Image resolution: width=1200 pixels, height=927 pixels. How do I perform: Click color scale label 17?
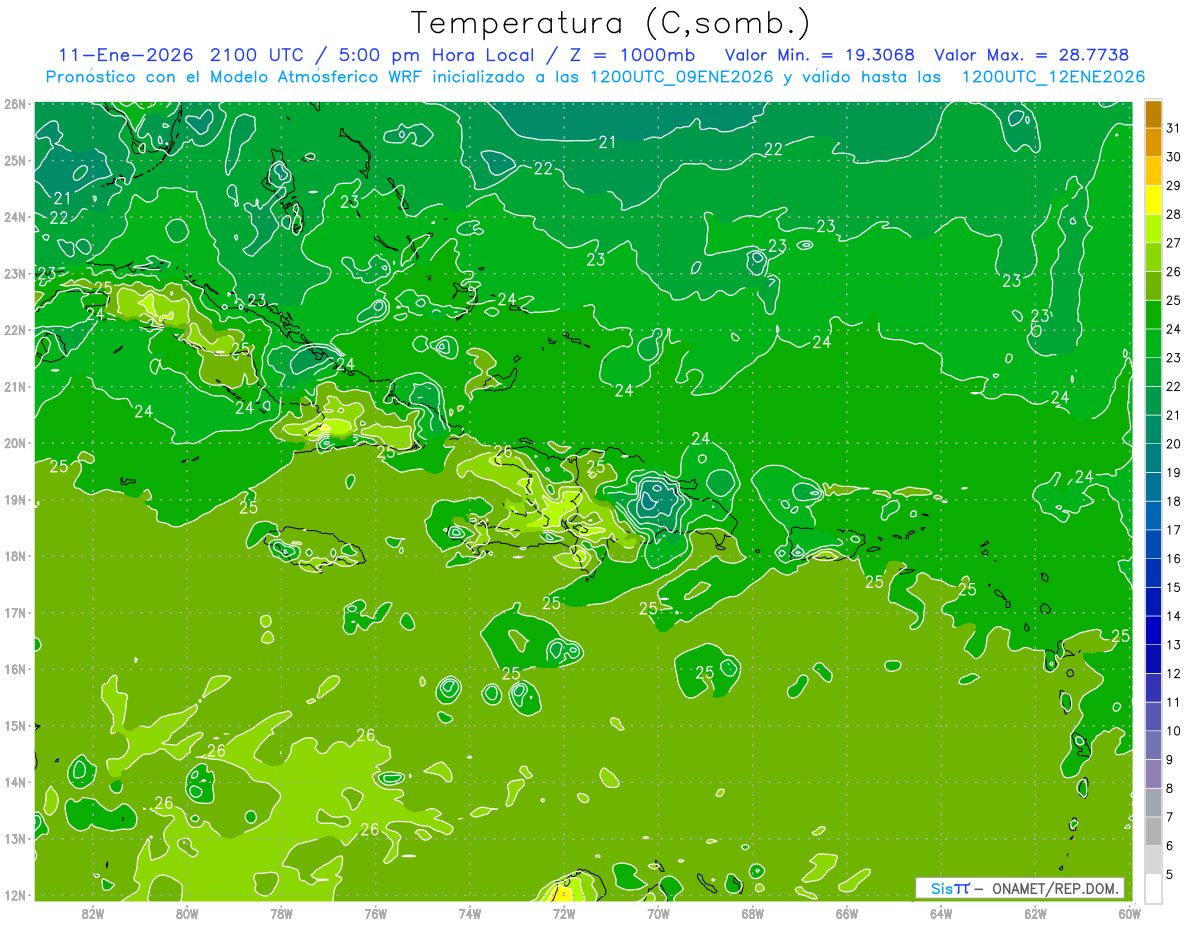point(1174,530)
